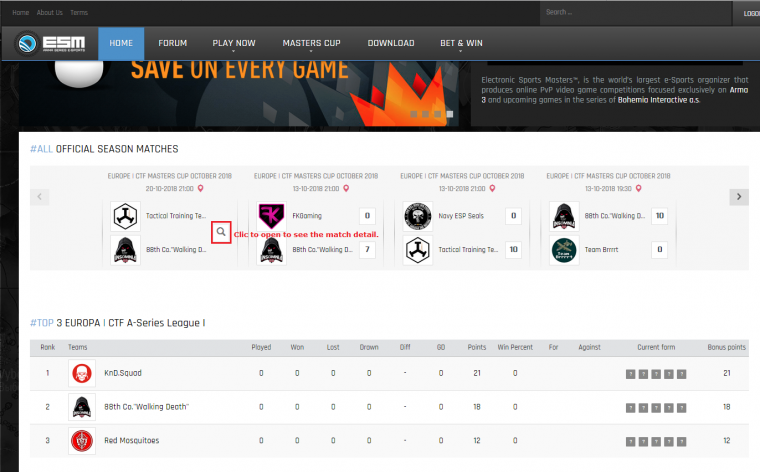760x472 pixels.
Task: Open match detail magnifier icon
Action: pyautogui.click(x=221, y=232)
